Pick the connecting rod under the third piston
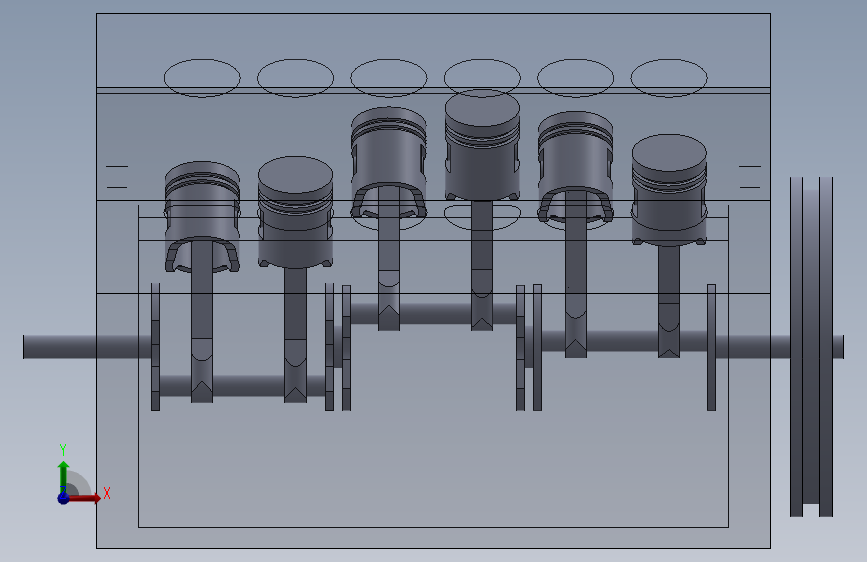This screenshot has height=562, width=867. pyautogui.click(x=389, y=259)
